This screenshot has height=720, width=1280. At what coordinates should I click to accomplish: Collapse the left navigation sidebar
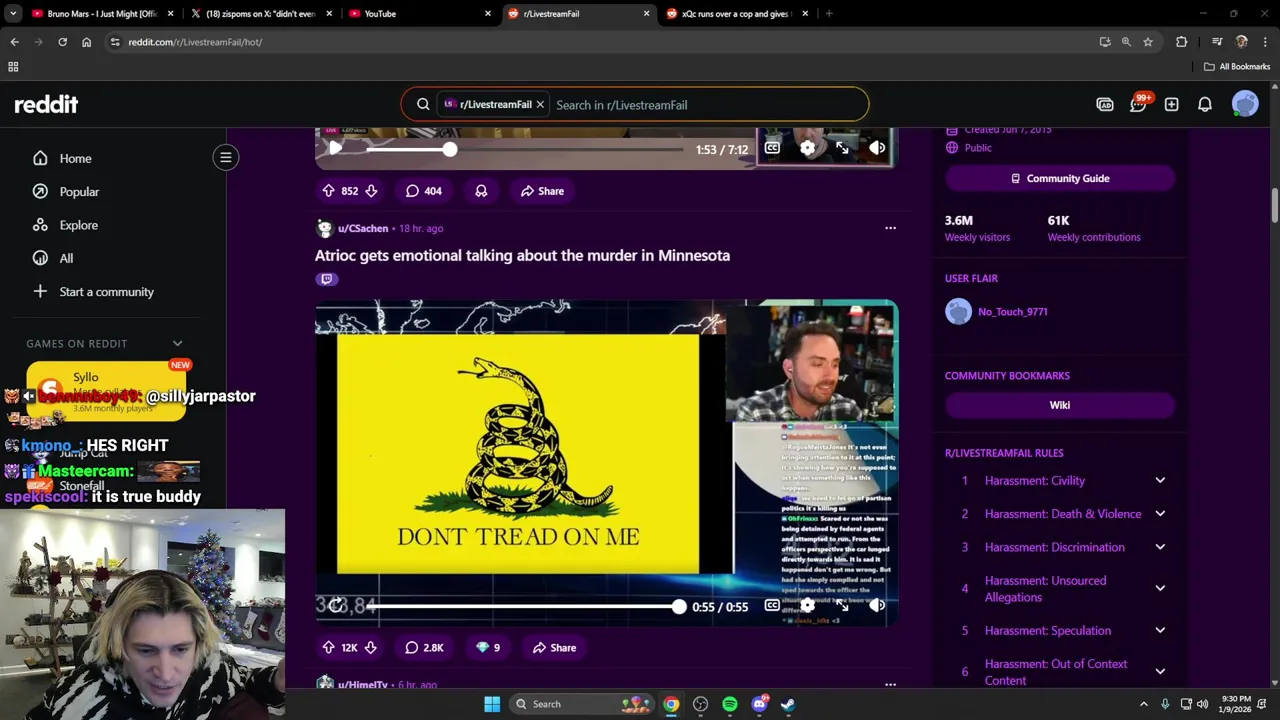coord(226,157)
